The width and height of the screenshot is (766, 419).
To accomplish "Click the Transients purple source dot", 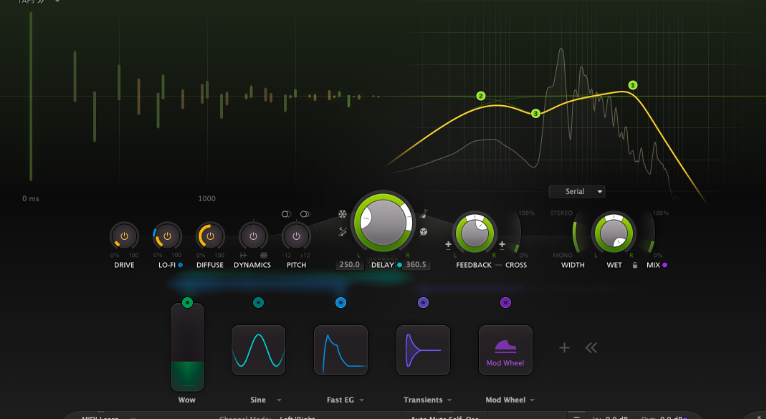I will coord(423,302).
